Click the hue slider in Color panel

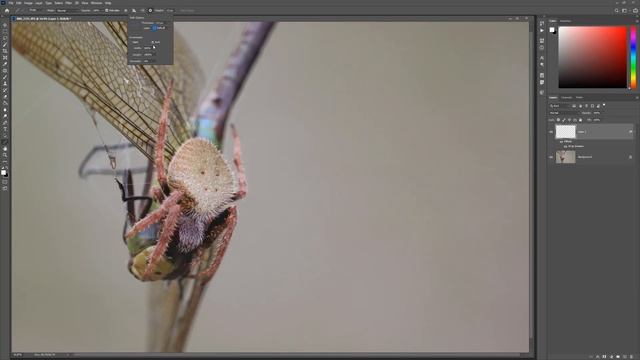(633, 57)
